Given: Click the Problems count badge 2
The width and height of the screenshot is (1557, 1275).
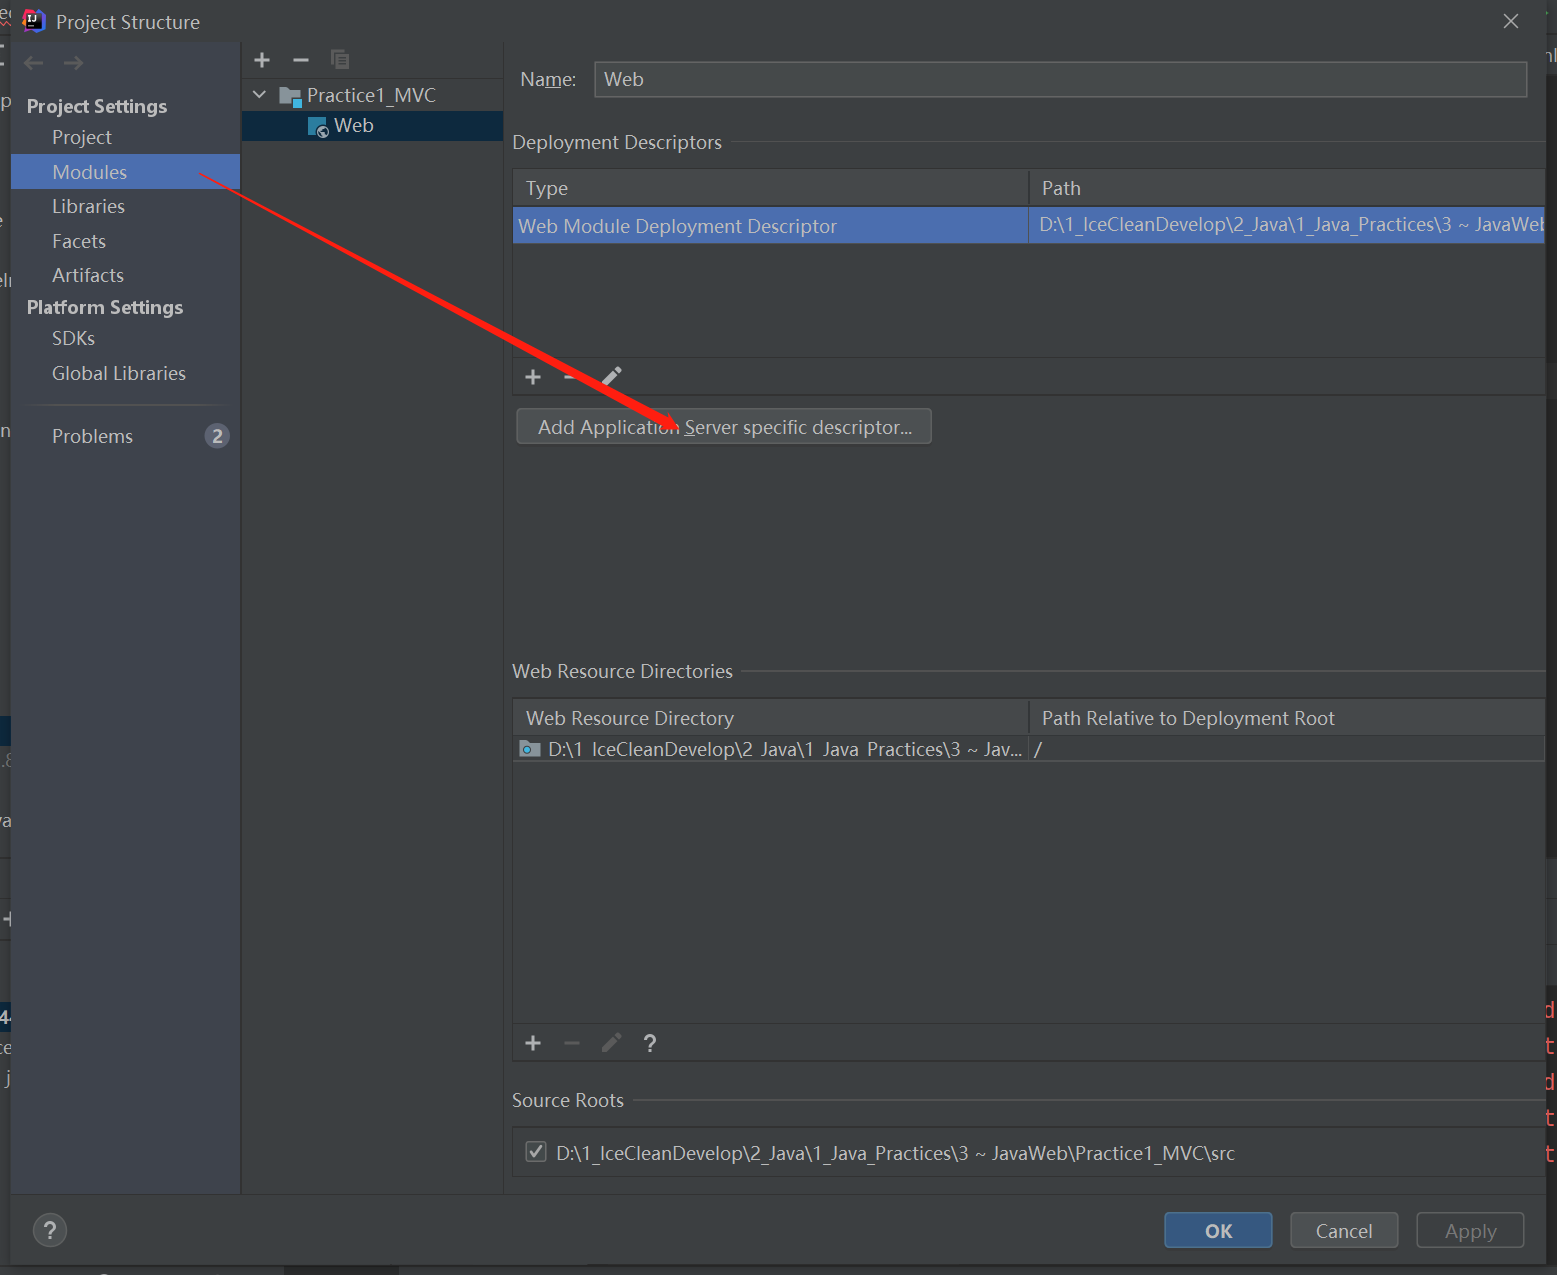Looking at the screenshot, I should click(x=217, y=436).
